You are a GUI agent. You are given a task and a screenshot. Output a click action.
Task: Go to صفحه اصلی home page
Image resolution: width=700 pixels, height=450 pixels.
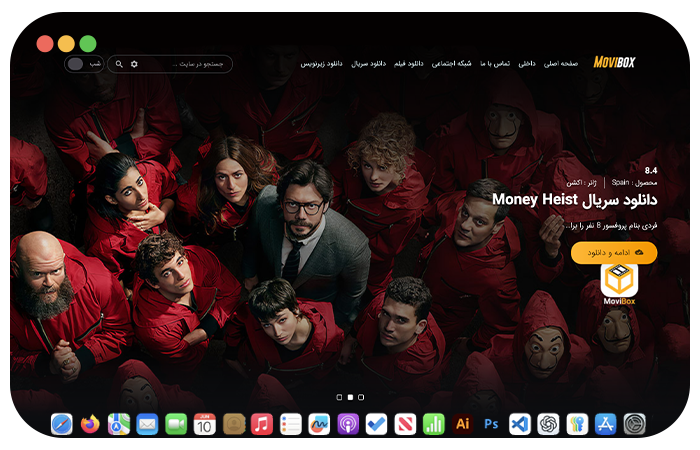pyautogui.click(x=561, y=63)
